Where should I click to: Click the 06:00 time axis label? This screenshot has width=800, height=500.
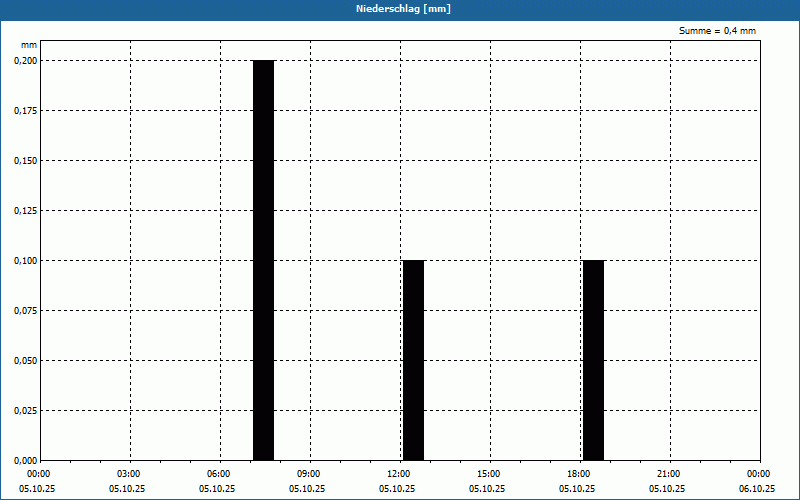pos(217,474)
